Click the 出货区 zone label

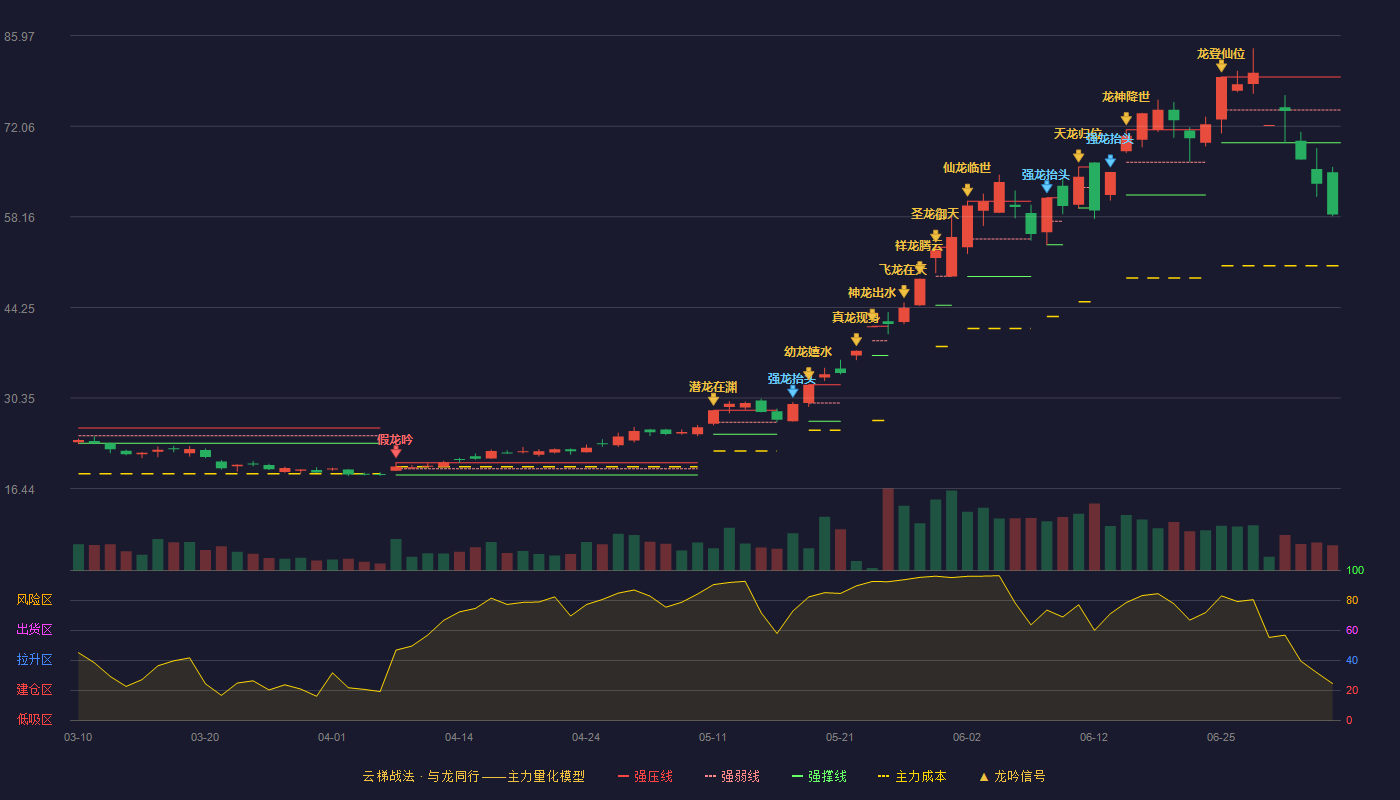point(35,630)
